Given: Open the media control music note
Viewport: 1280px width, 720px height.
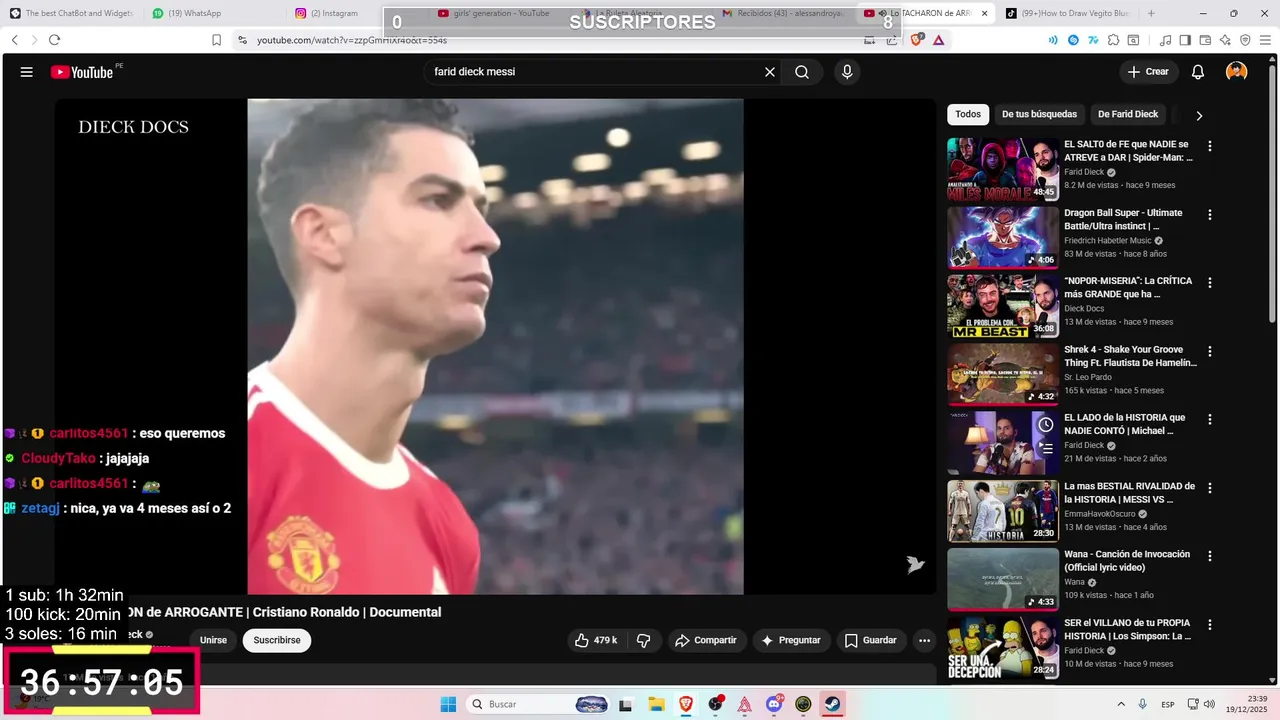Looking at the screenshot, I should click(x=1165, y=40).
